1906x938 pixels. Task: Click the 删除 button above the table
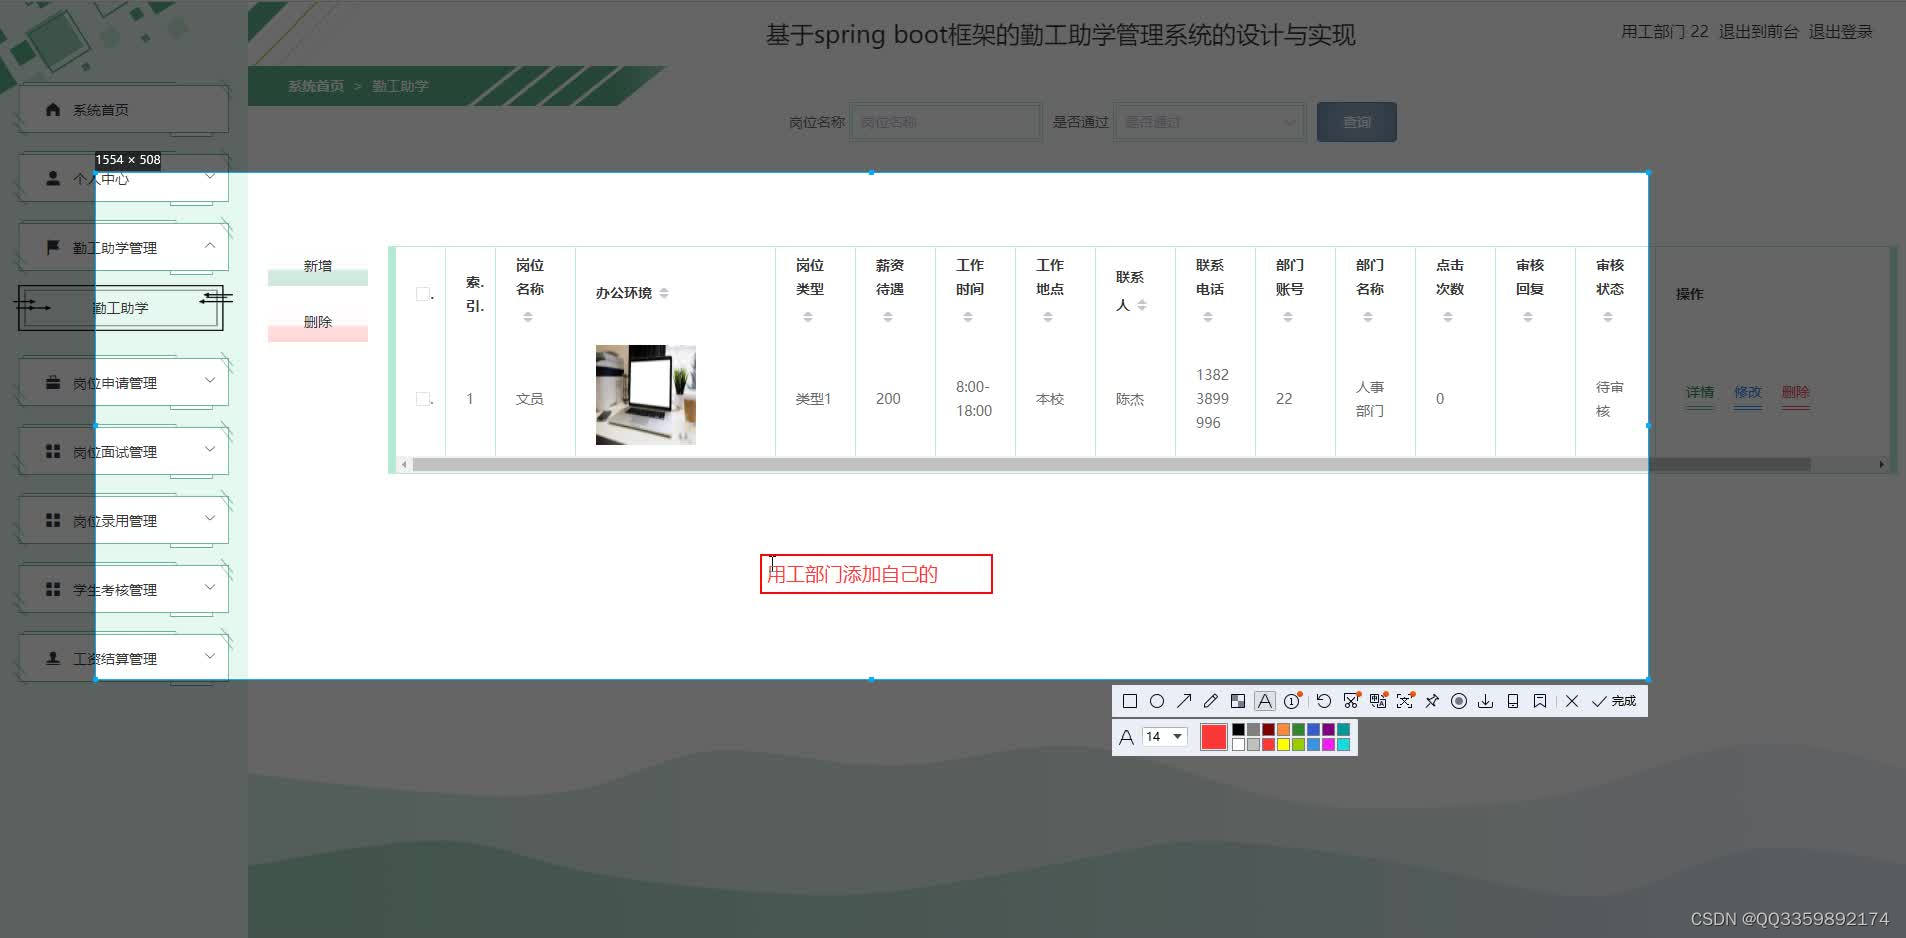click(x=318, y=323)
